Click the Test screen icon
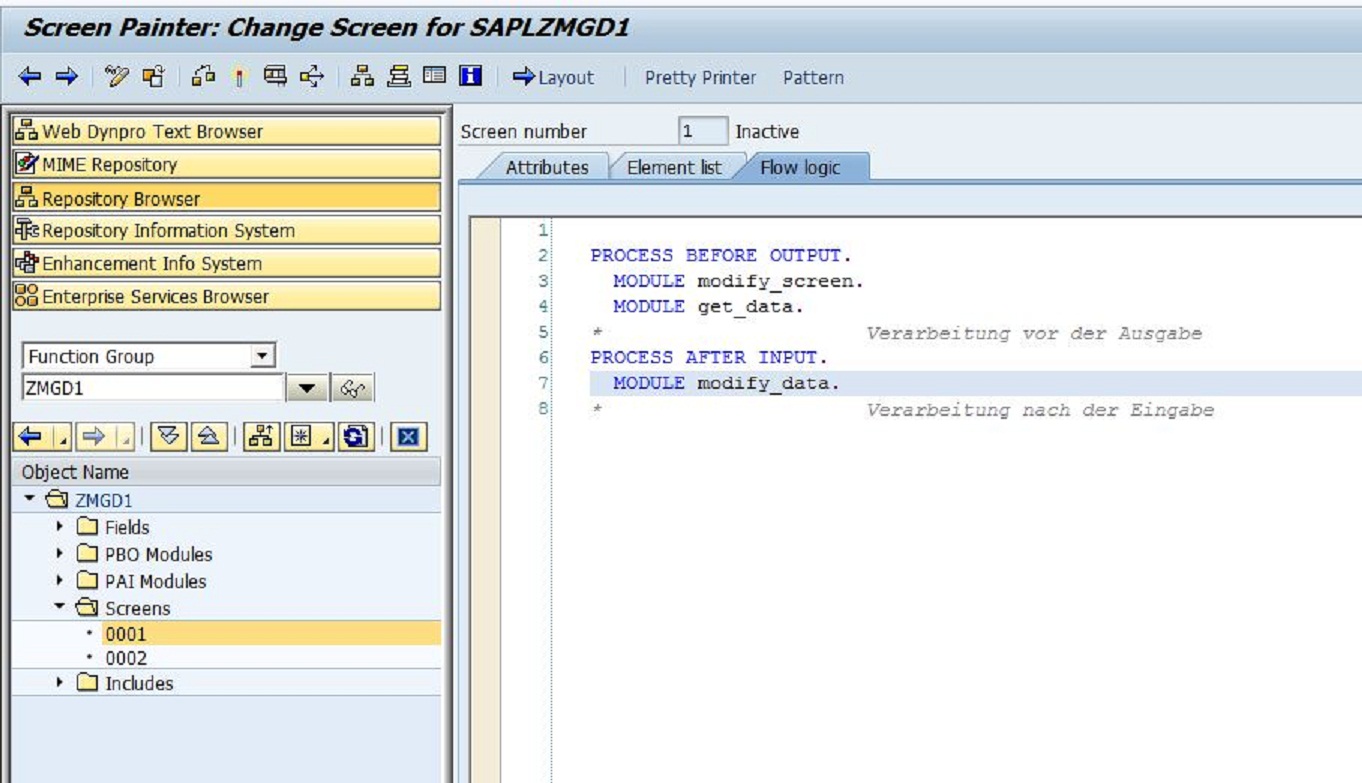1362x783 pixels. pos(275,76)
